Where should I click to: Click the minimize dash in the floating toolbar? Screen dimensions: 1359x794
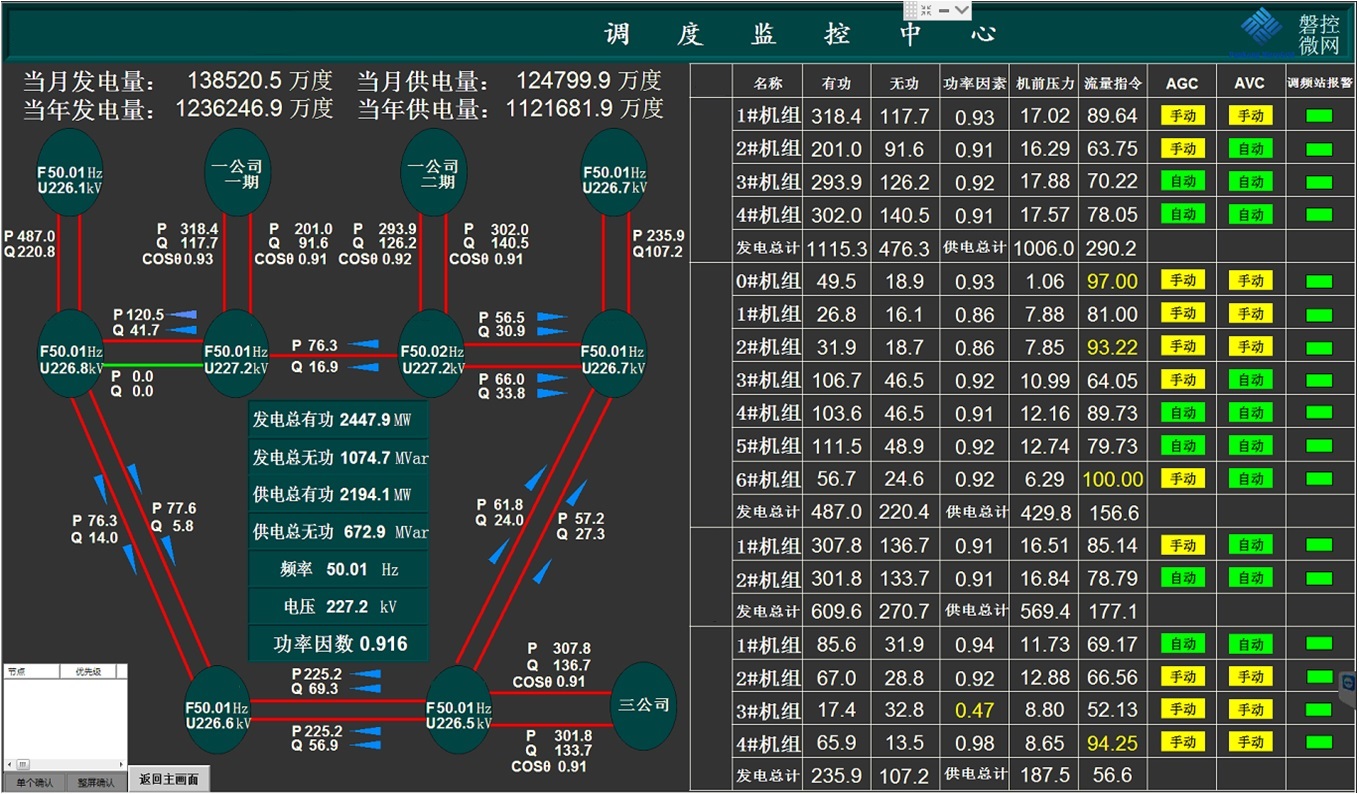pyautogui.click(x=944, y=9)
